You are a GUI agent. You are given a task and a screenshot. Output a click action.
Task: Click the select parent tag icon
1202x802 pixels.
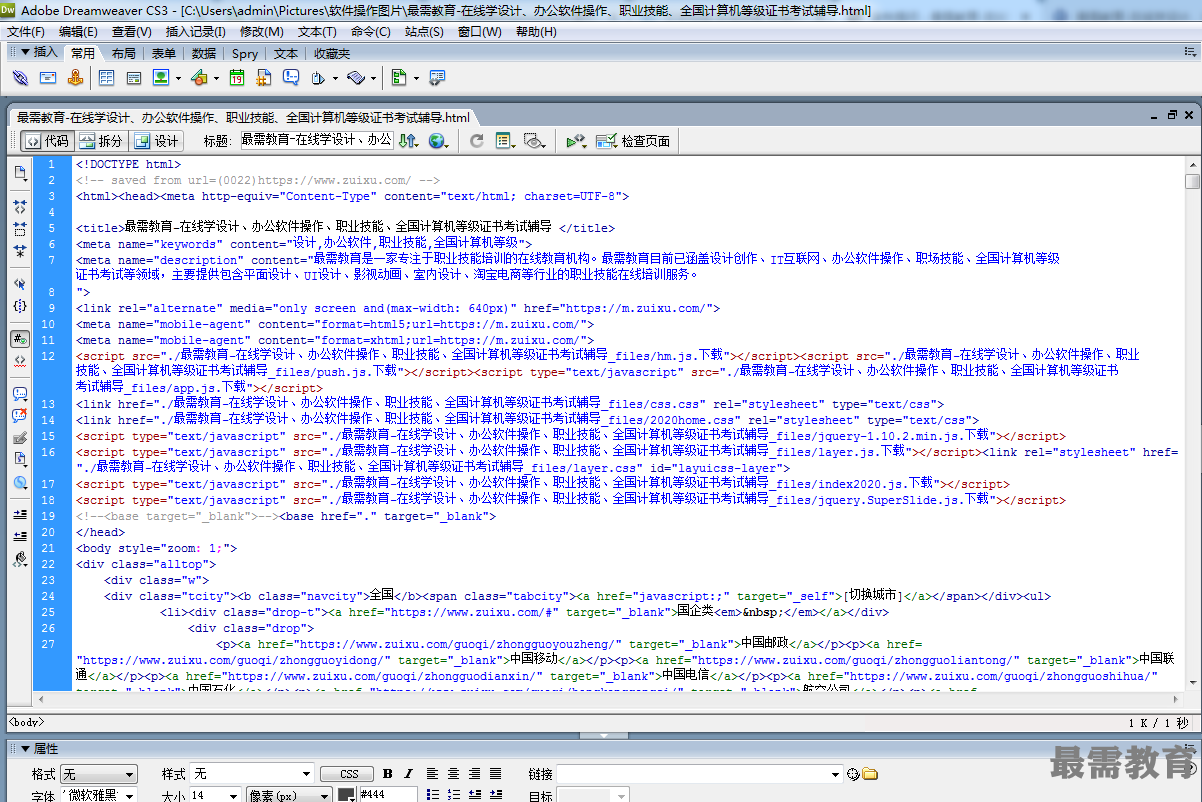click(x=20, y=283)
